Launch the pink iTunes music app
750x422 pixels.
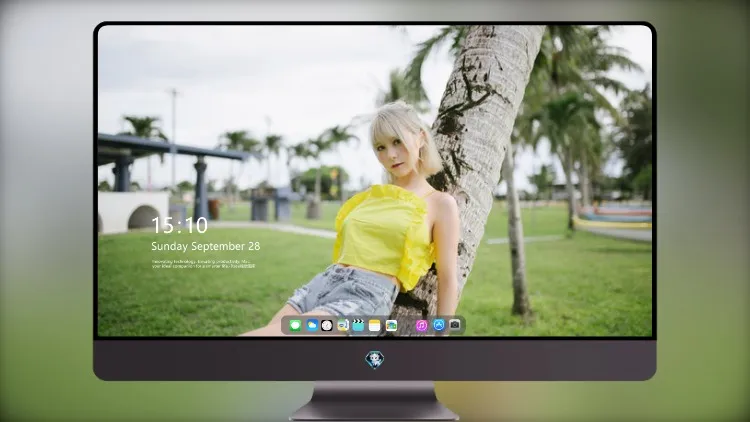(x=421, y=325)
